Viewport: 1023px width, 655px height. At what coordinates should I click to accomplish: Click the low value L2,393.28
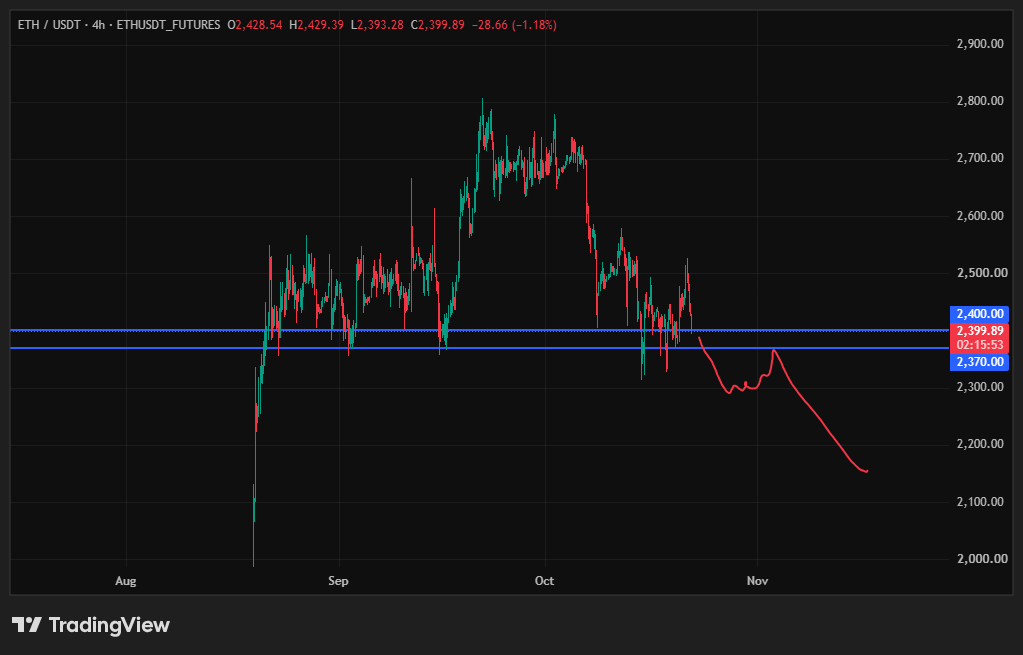pyautogui.click(x=377, y=25)
